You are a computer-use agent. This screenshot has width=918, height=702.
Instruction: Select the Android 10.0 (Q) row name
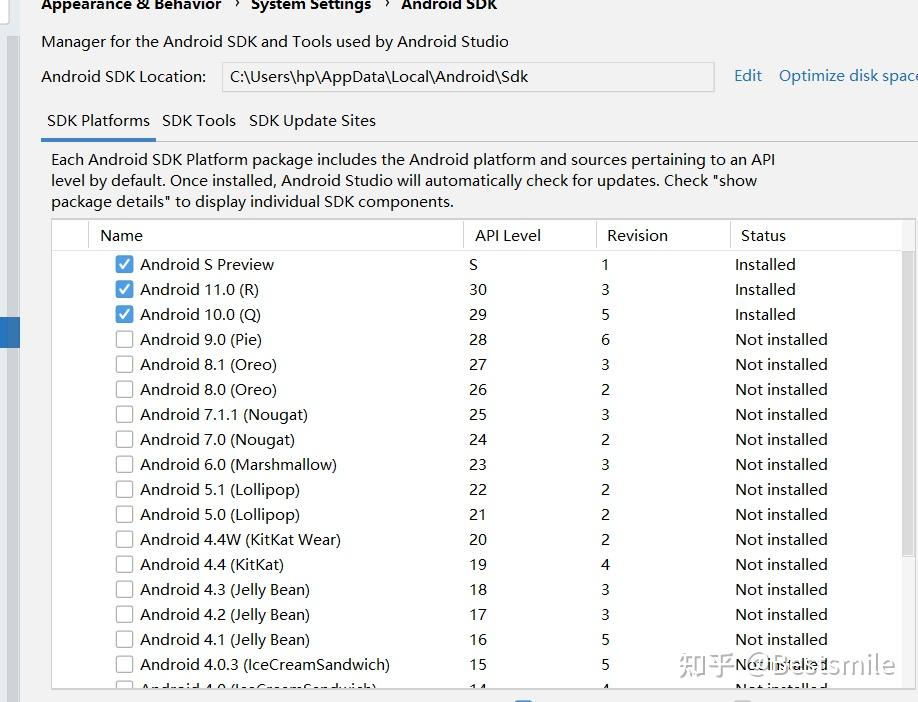click(200, 314)
